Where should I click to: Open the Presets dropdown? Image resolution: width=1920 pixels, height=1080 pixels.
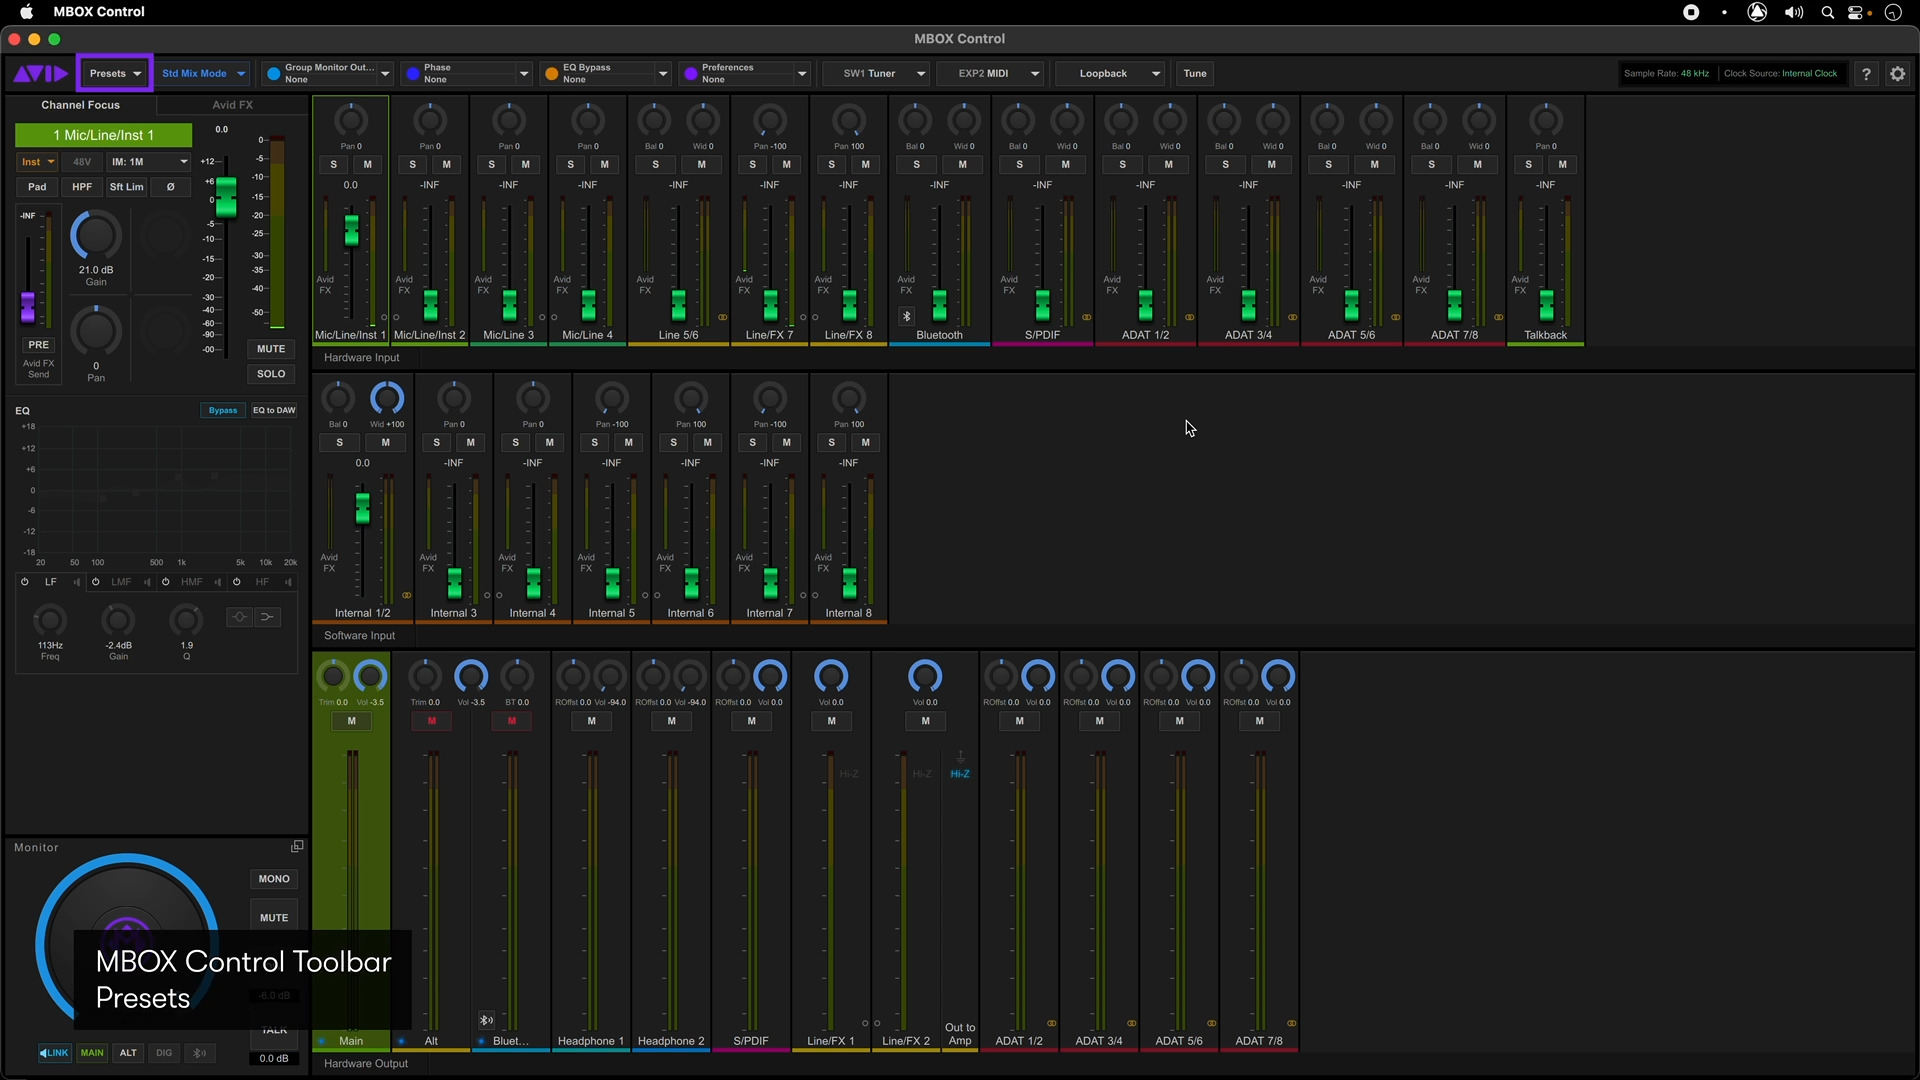(115, 73)
